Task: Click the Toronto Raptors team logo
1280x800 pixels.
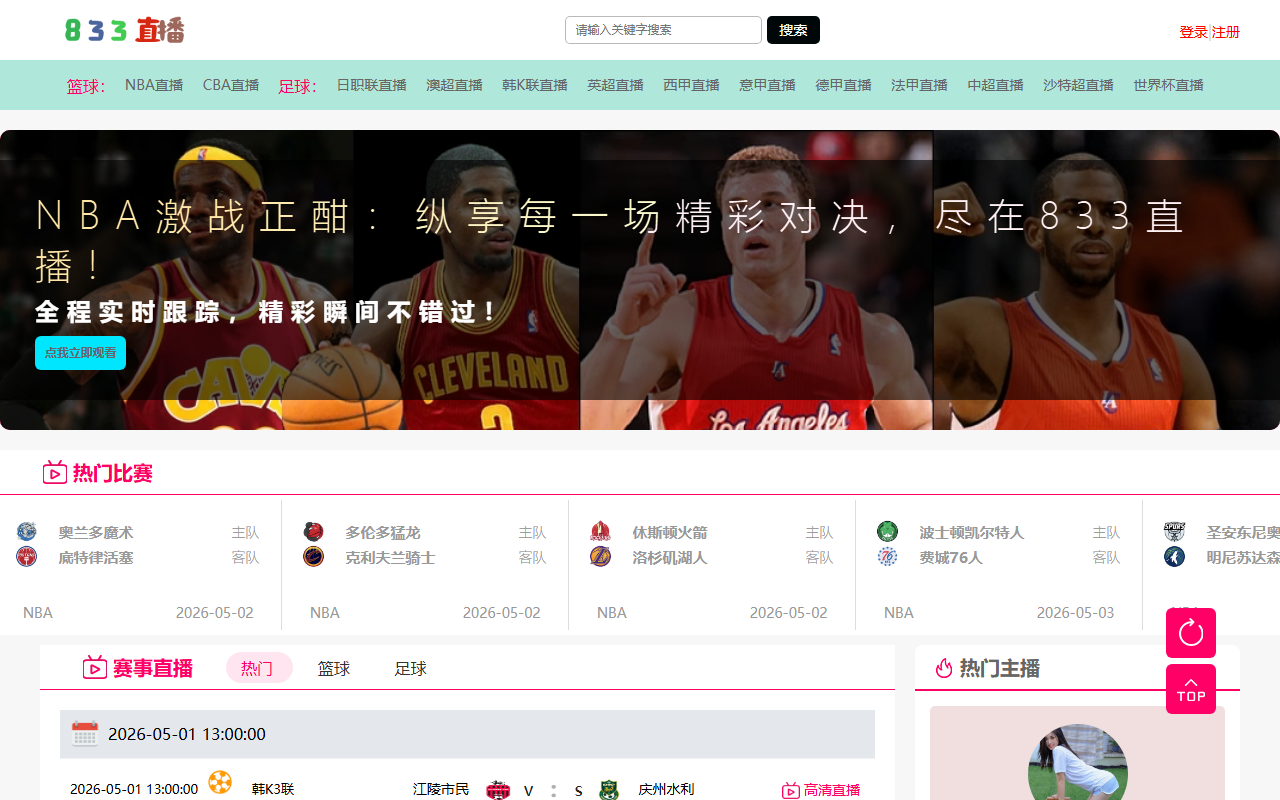Action: click(314, 532)
